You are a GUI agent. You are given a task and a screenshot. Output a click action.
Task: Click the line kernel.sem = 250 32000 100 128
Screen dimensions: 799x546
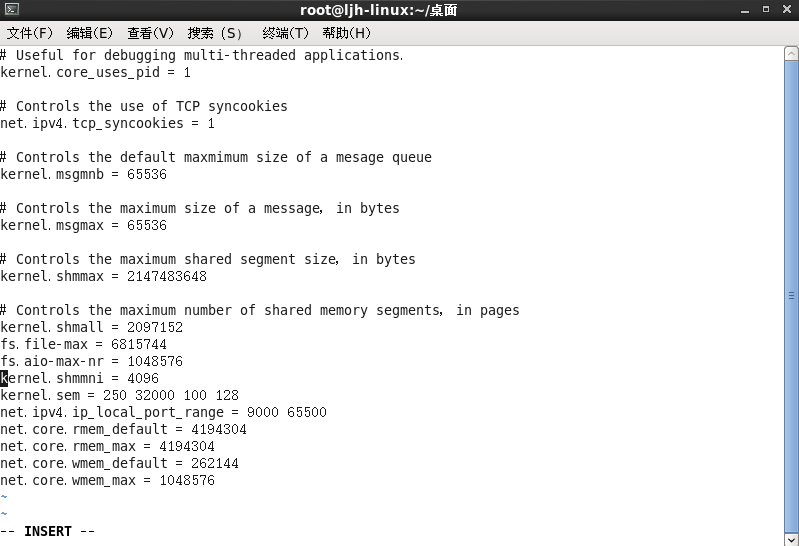pos(119,395)
